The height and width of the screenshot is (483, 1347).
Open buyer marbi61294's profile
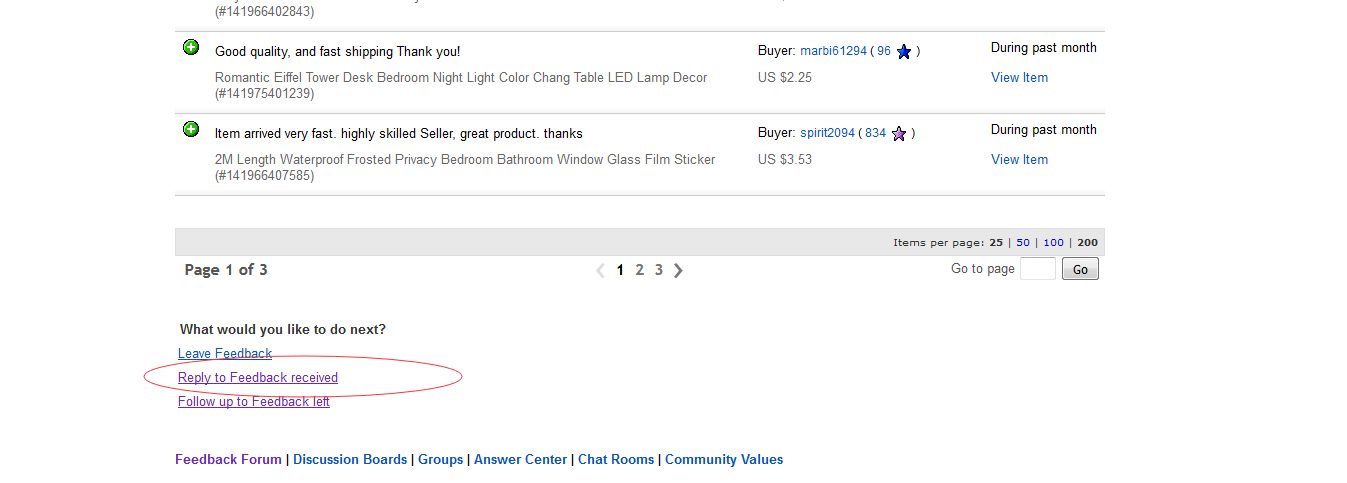point(833,51)
